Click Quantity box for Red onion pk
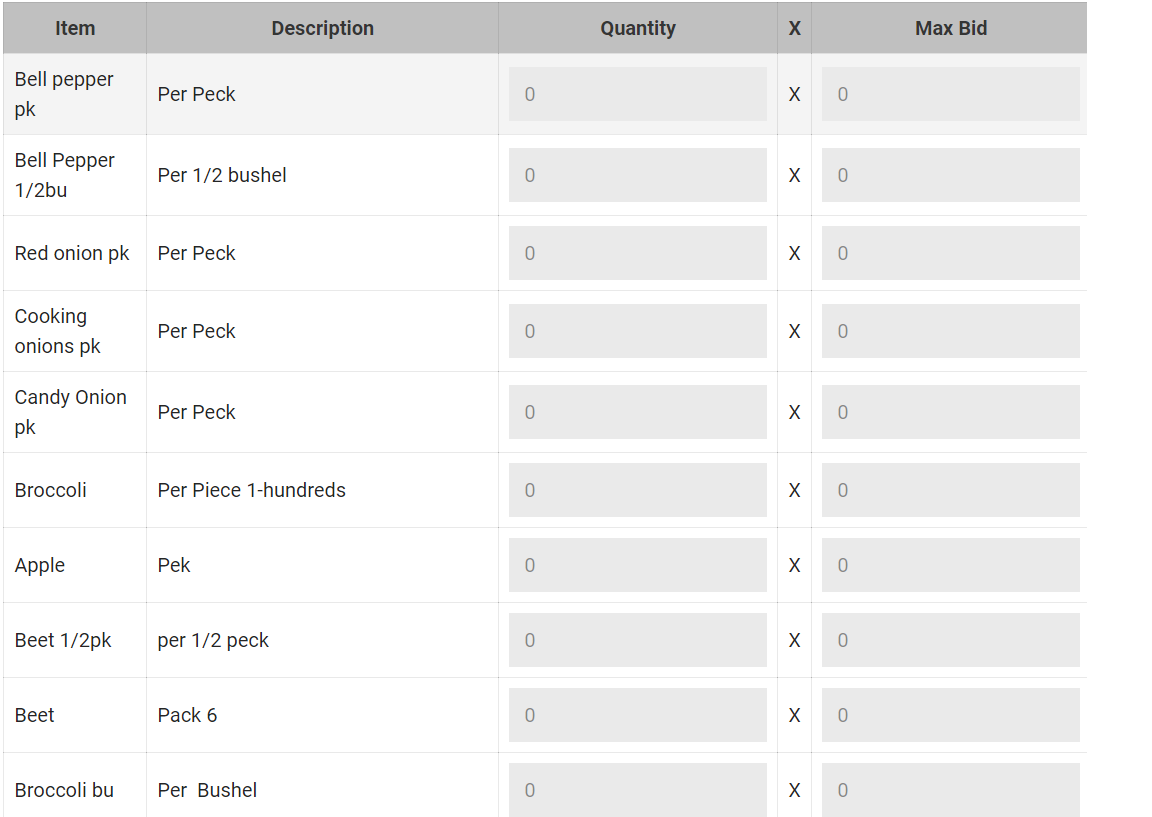 pos(637,253)
